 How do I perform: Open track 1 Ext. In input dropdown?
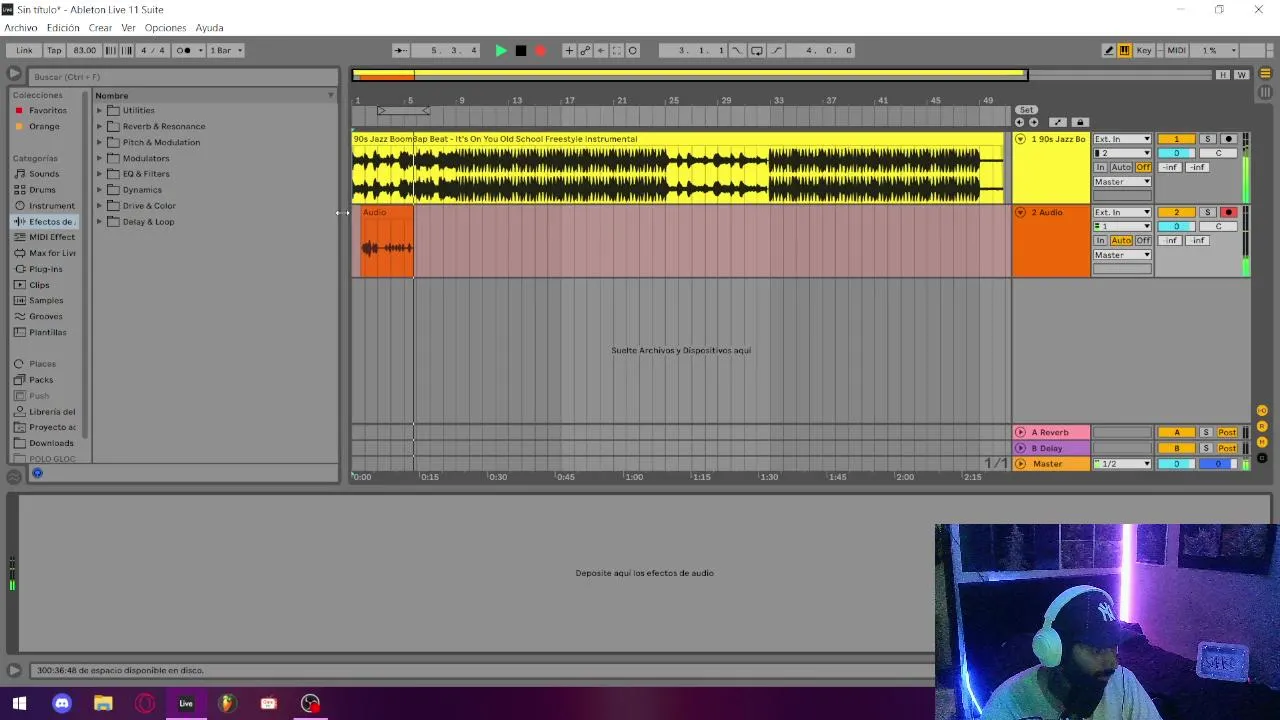(x=1123, y=139)
